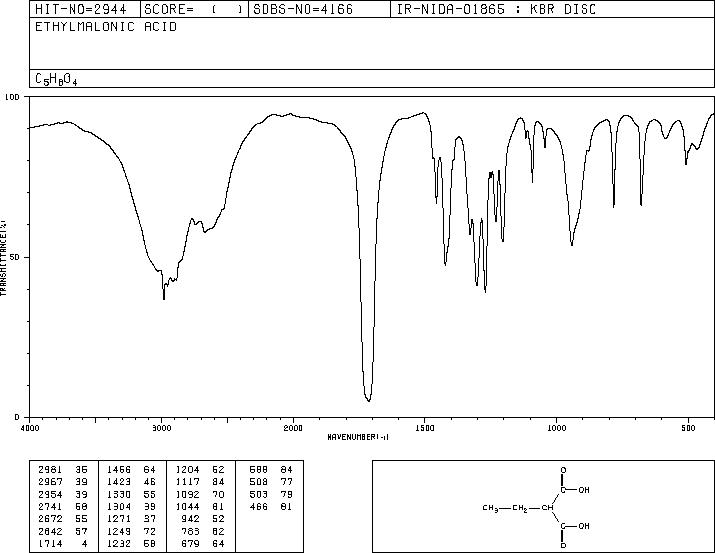Click the 500 x-axis tick label
The width and height of the screenshot is (715, 553).
688,428
